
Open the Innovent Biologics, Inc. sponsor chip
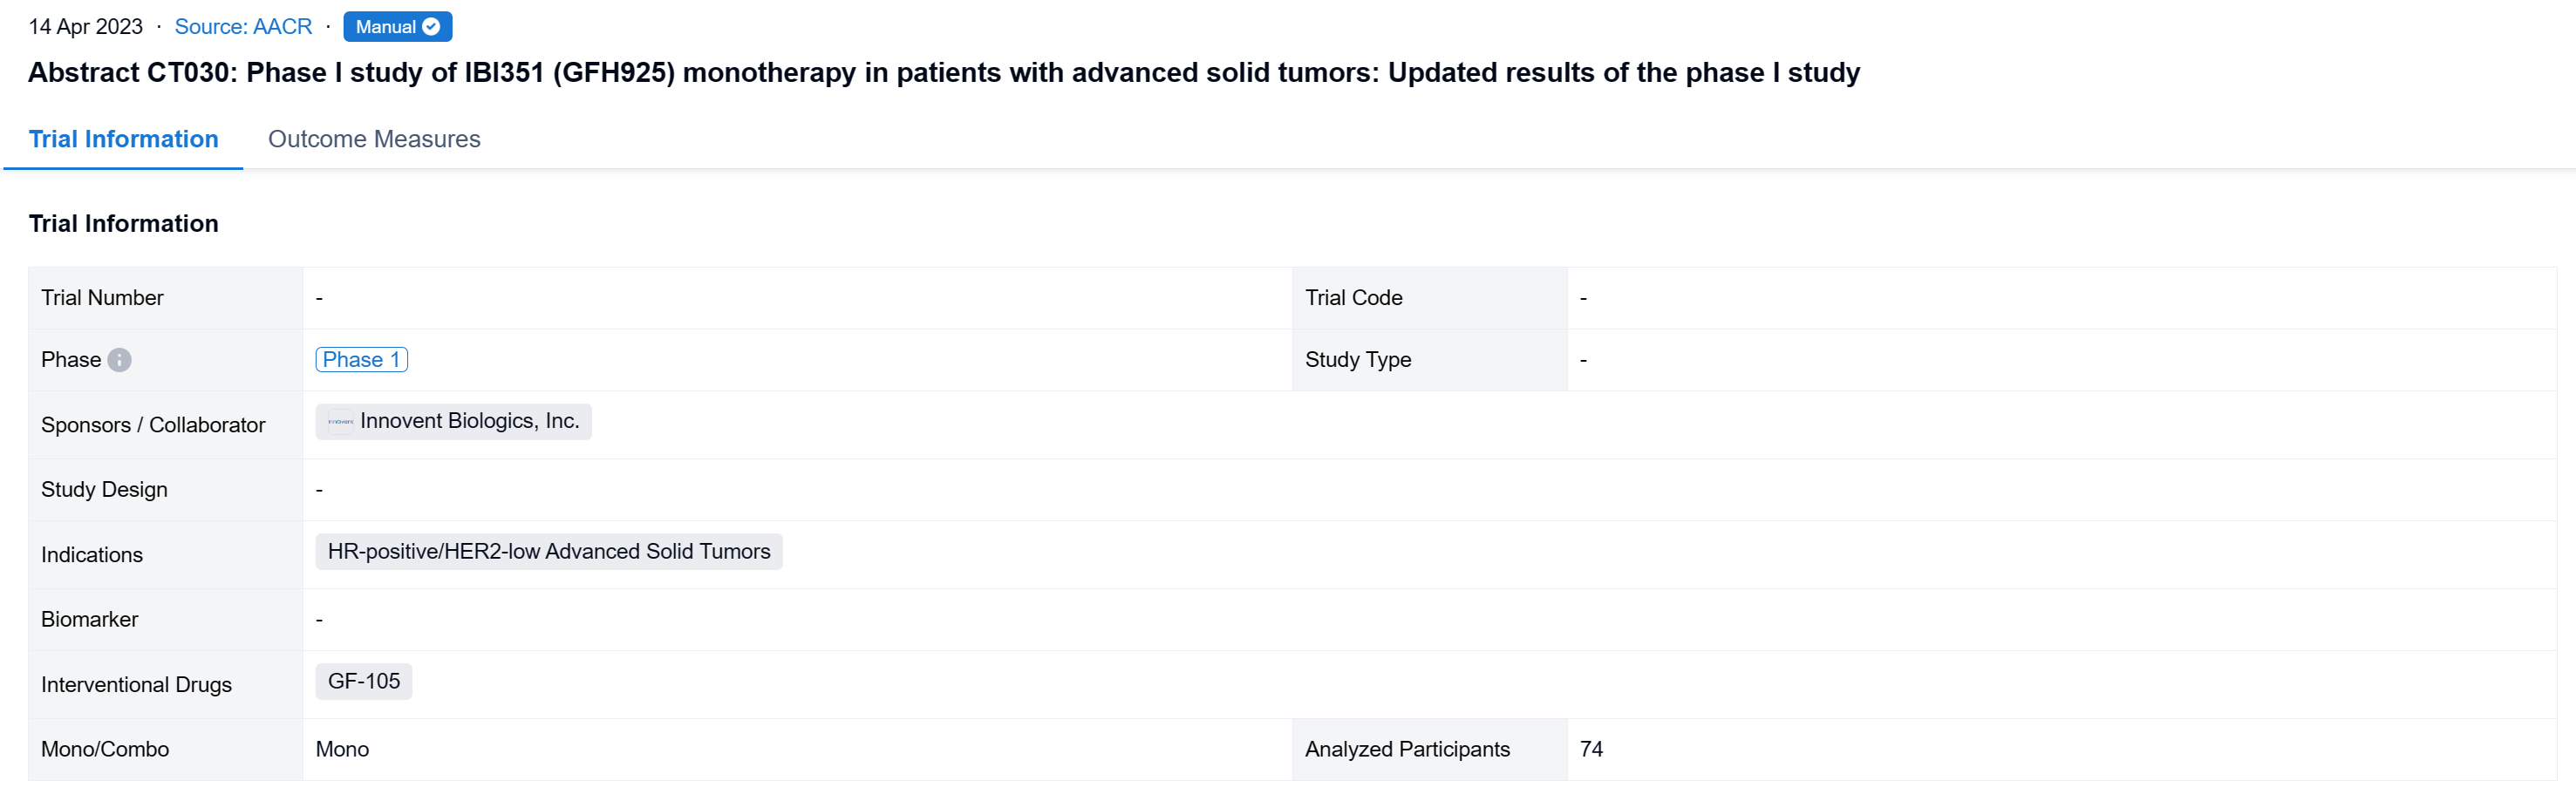[469, 421]
